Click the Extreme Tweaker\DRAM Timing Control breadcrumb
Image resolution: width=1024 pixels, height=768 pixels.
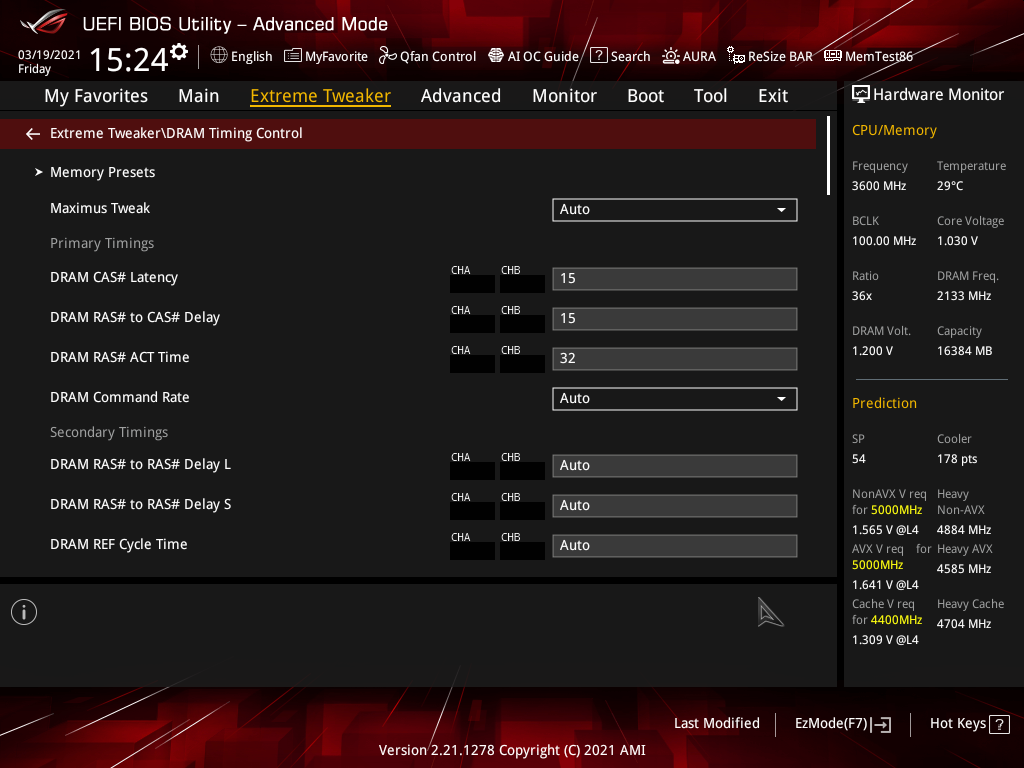point(176,133)
